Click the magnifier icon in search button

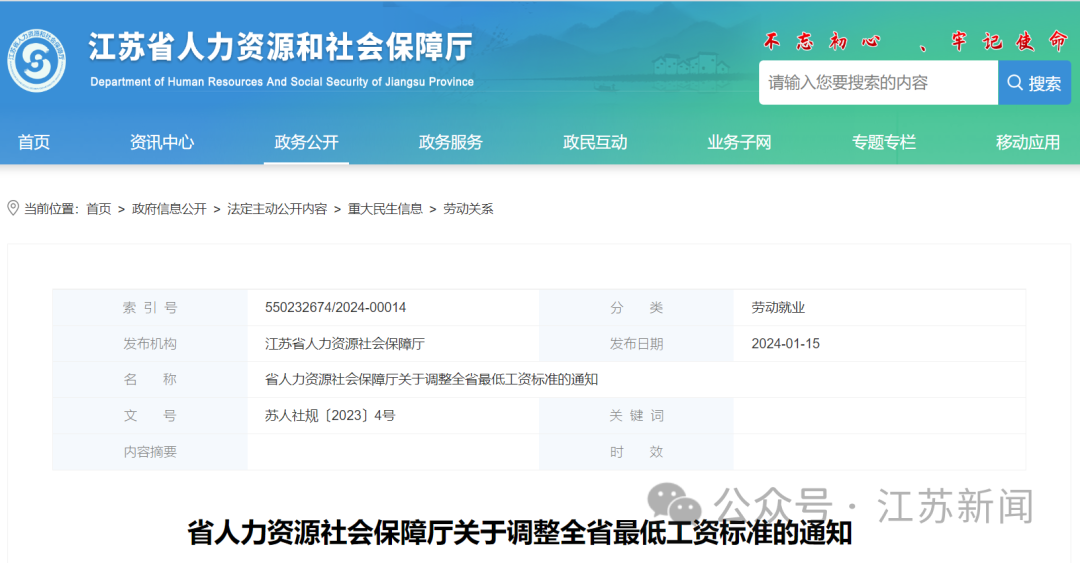(x=1015, y=83)
